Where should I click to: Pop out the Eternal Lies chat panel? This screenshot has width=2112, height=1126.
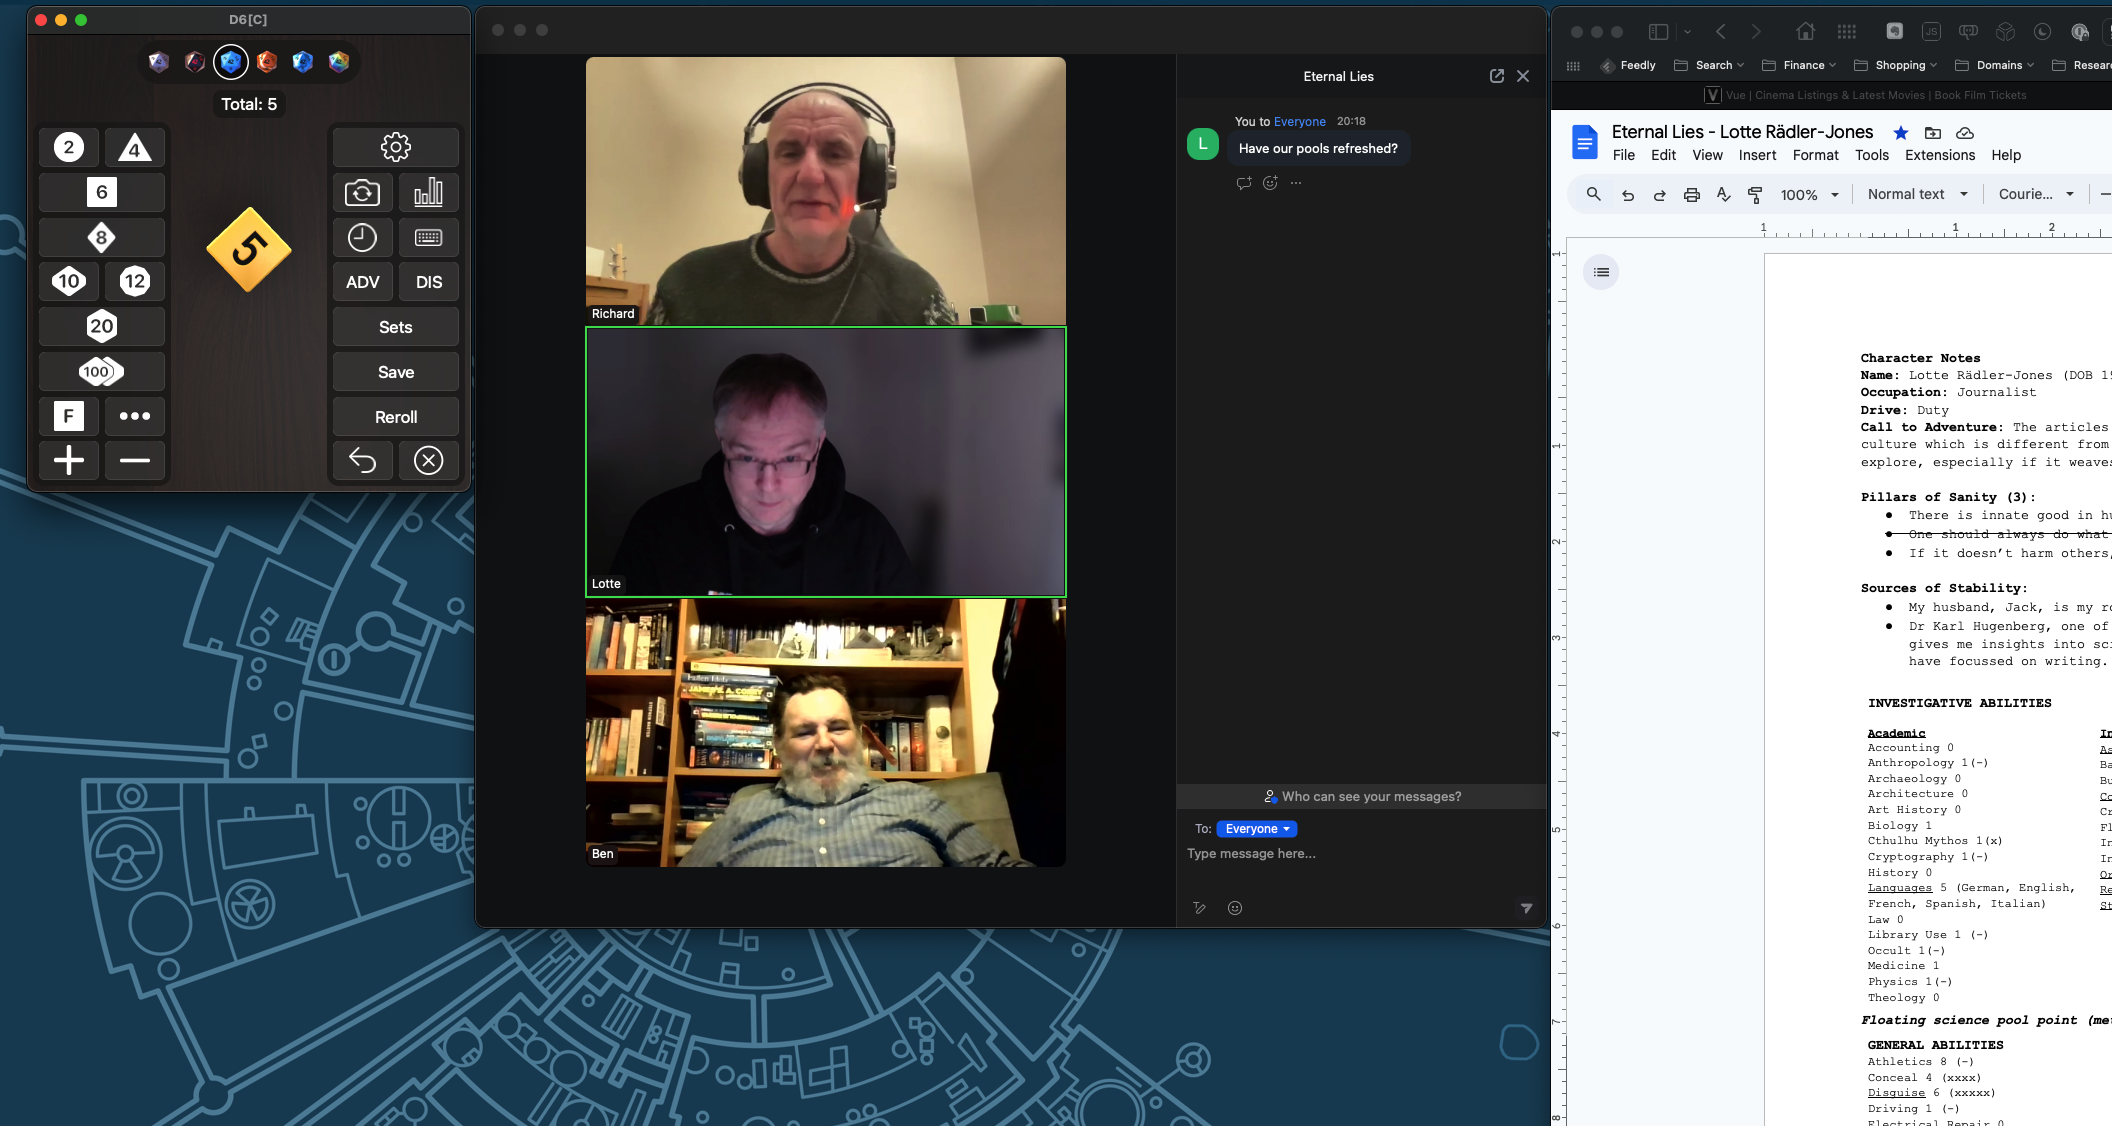1497,76
